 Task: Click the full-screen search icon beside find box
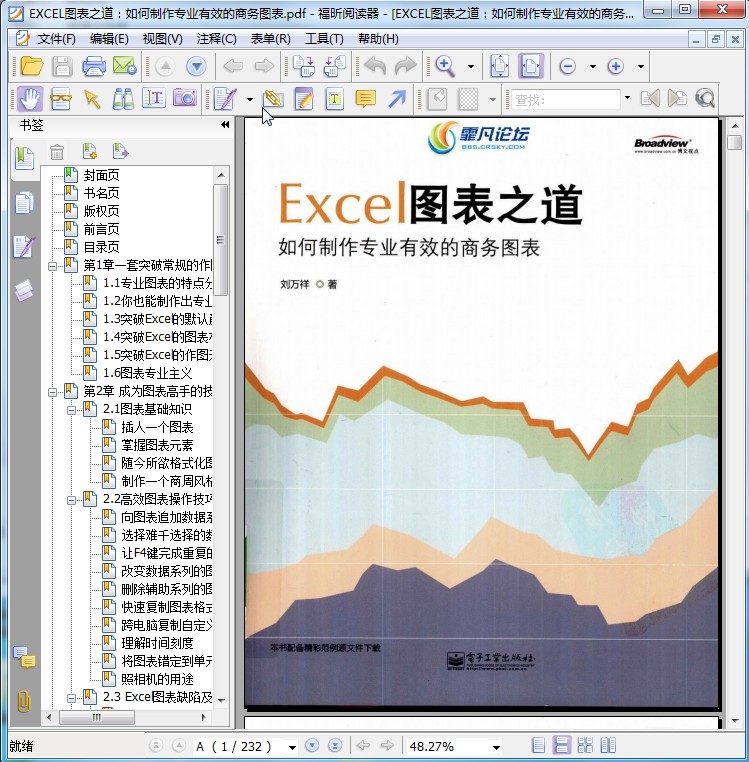[x=705, y=99]
